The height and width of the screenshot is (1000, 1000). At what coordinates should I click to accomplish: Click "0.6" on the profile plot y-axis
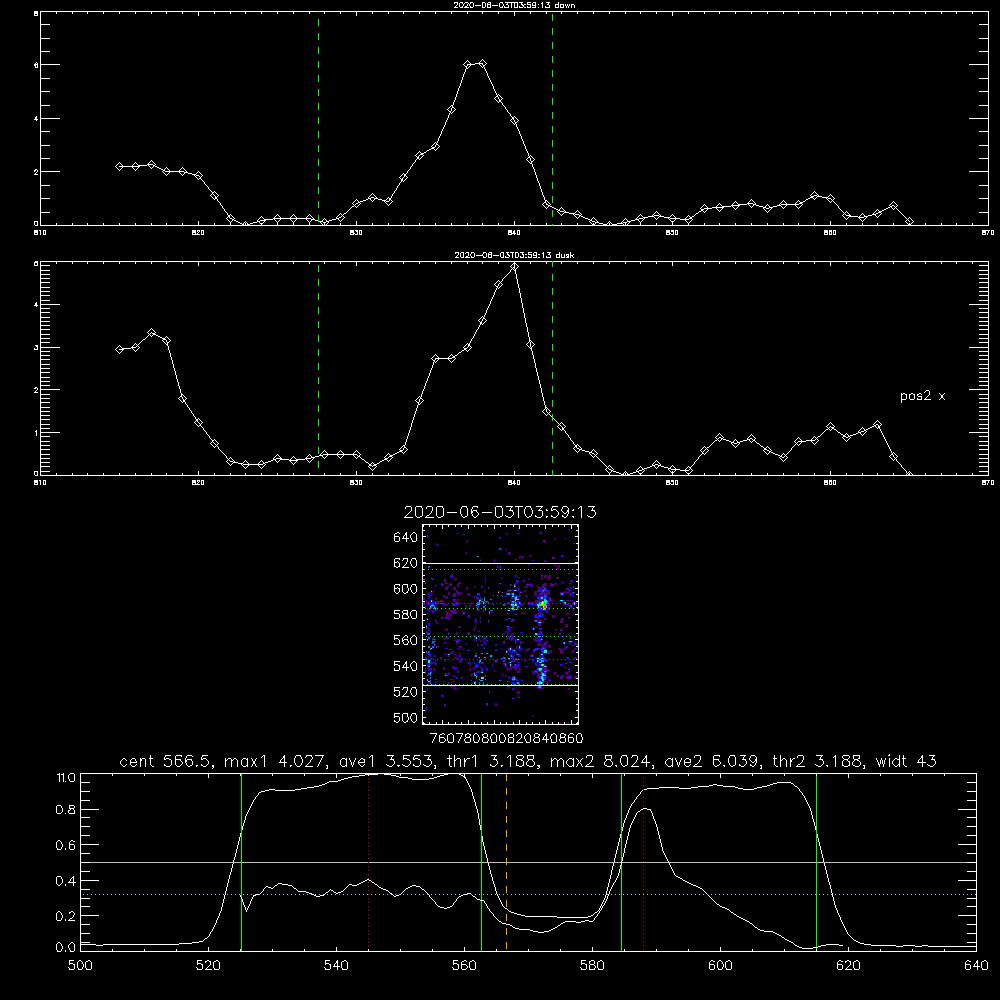click(66, 845)
